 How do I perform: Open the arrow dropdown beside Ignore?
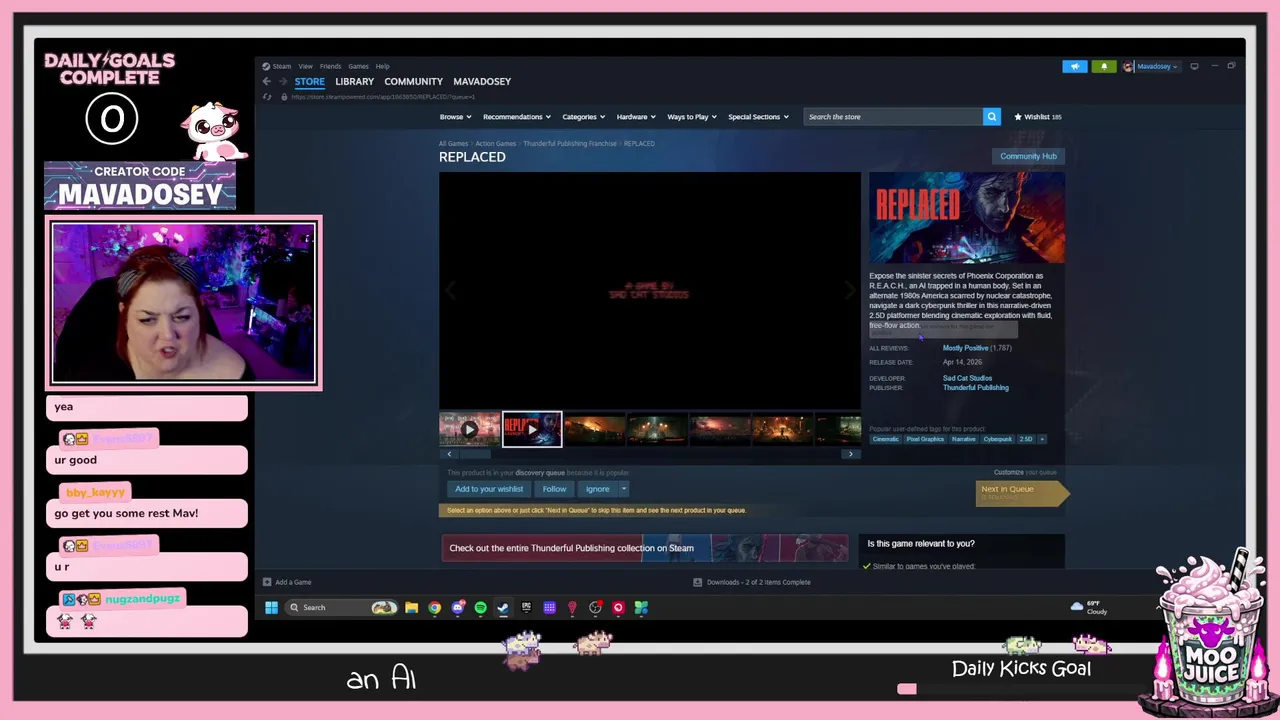tap(623, 489)
